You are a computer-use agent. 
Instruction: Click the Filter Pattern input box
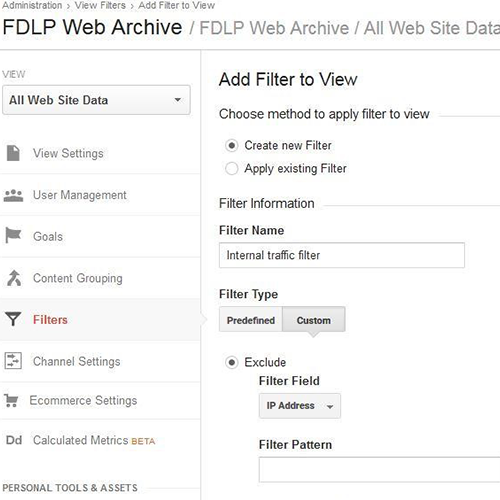click(379, 470)
